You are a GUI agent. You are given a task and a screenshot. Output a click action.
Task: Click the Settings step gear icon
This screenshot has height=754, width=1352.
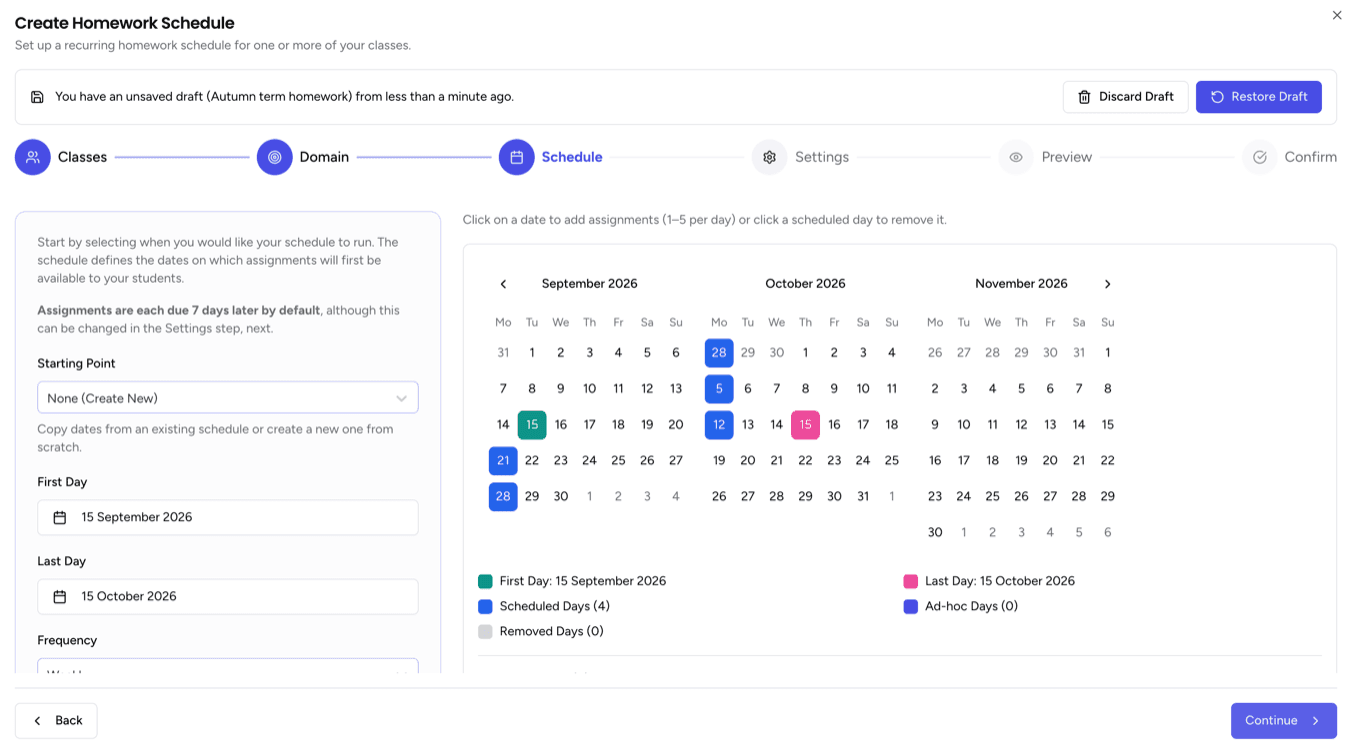[x=770, y=157]
